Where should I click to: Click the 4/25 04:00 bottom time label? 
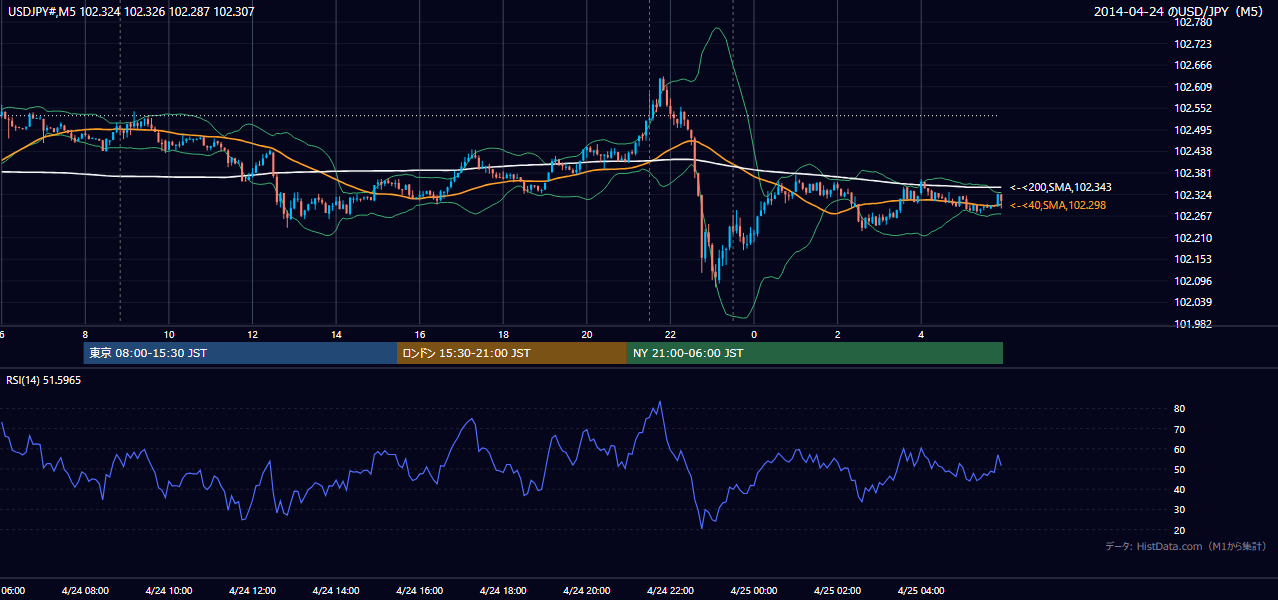point(921,590)
